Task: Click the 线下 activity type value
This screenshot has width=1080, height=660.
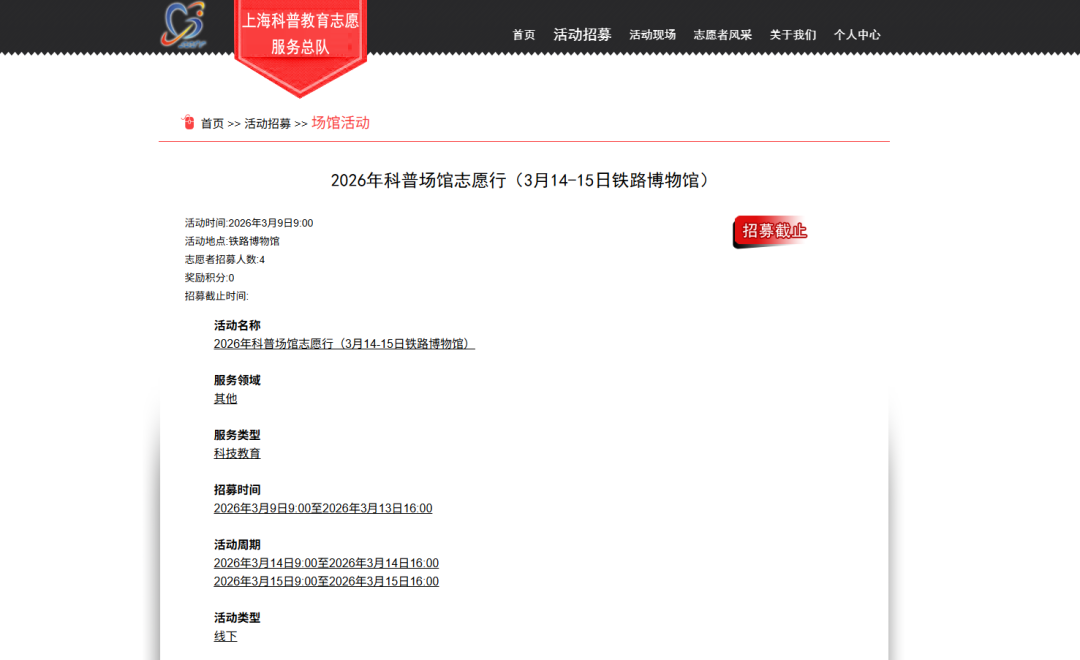Action: [225, 637]
